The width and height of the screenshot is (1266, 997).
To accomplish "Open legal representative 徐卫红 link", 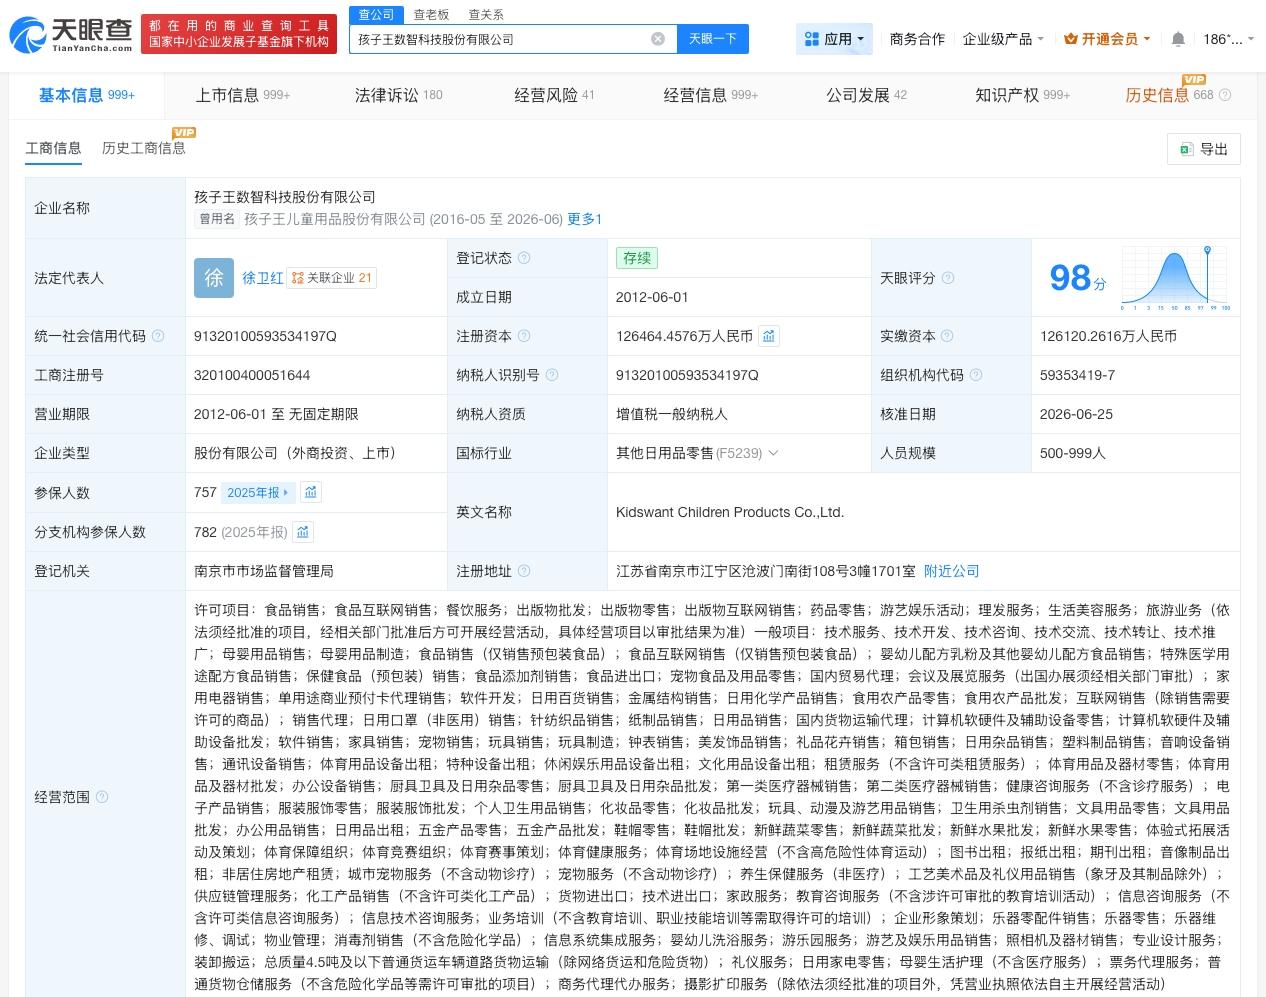I will 262,278.
